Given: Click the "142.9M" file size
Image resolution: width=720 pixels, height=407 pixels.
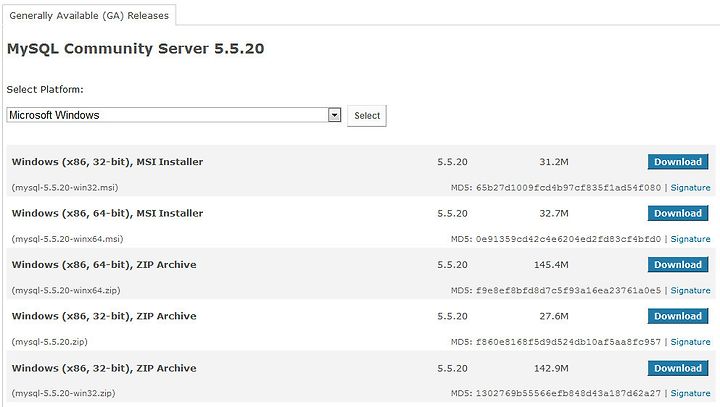Looking at the screenshot, I should (x=551, y=368).
